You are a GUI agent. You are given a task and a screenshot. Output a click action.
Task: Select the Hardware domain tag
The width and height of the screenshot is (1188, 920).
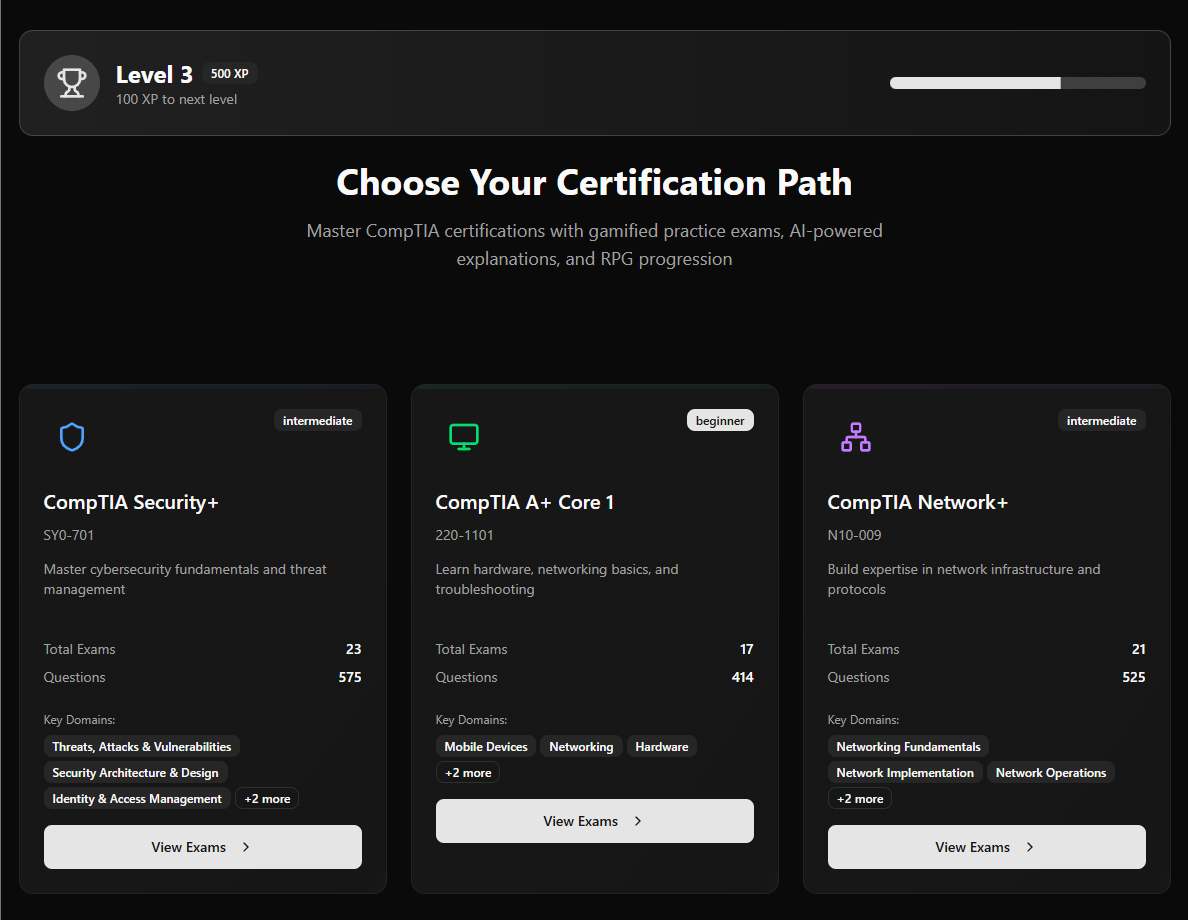[x=662, y=747]
